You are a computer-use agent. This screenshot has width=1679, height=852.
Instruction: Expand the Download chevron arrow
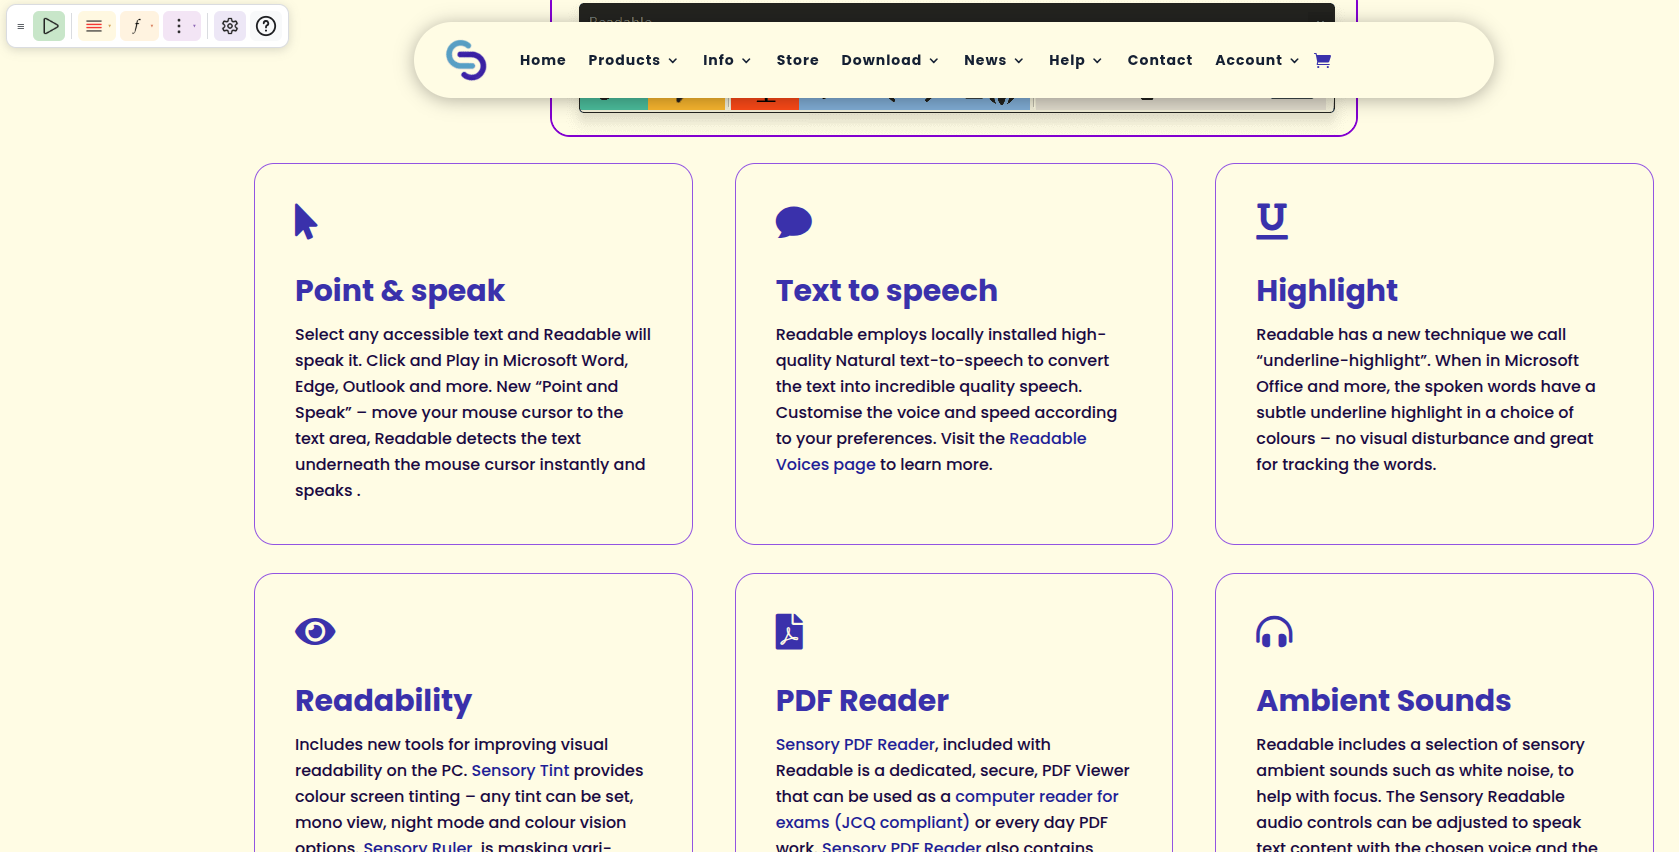tap(934, 61)
